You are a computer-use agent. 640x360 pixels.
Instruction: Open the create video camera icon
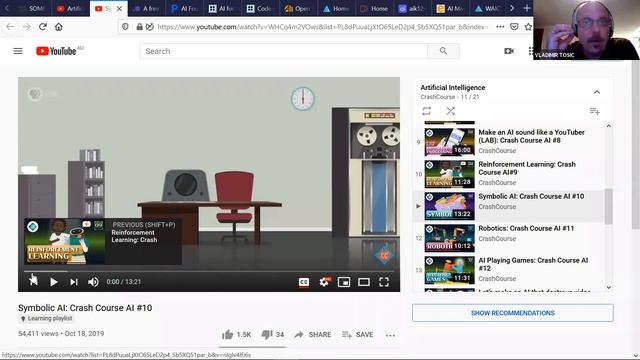click(x=509, y=51)
